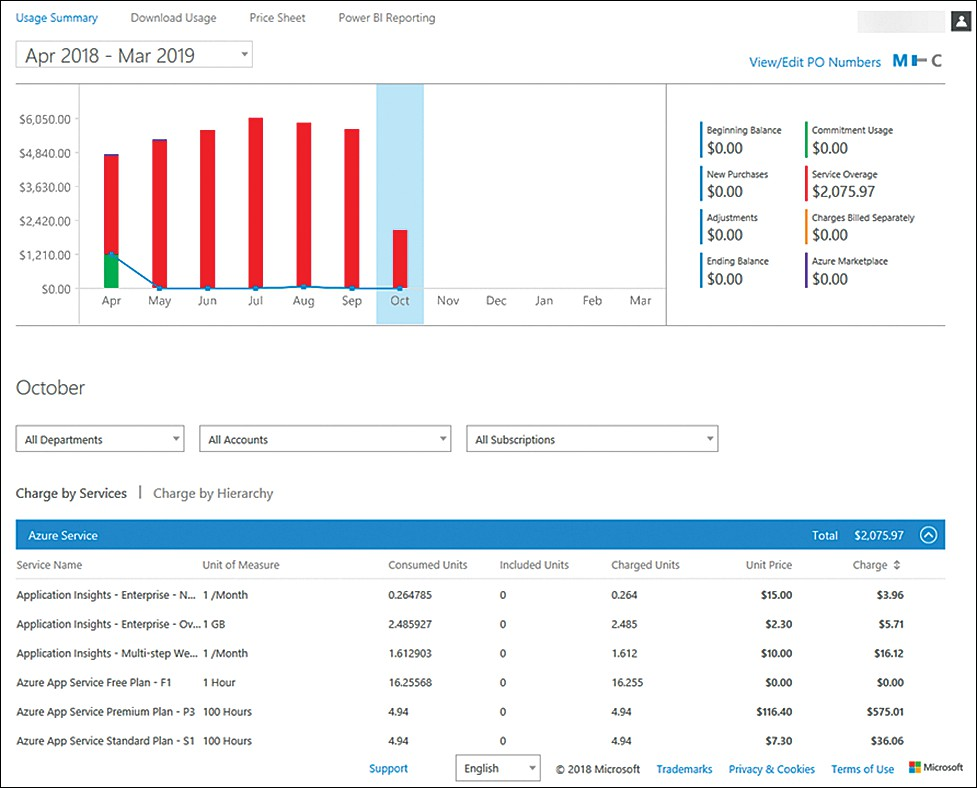Click the Beginning Balance amount
This screenshot has height=788, width=977.
[725, 148]
